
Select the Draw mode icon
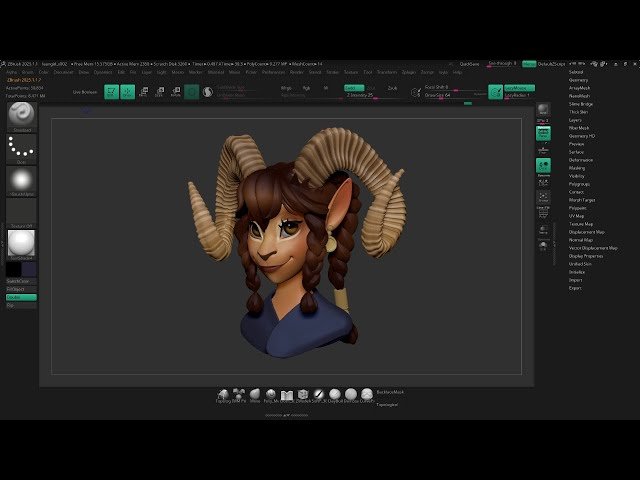pos(127,92)
